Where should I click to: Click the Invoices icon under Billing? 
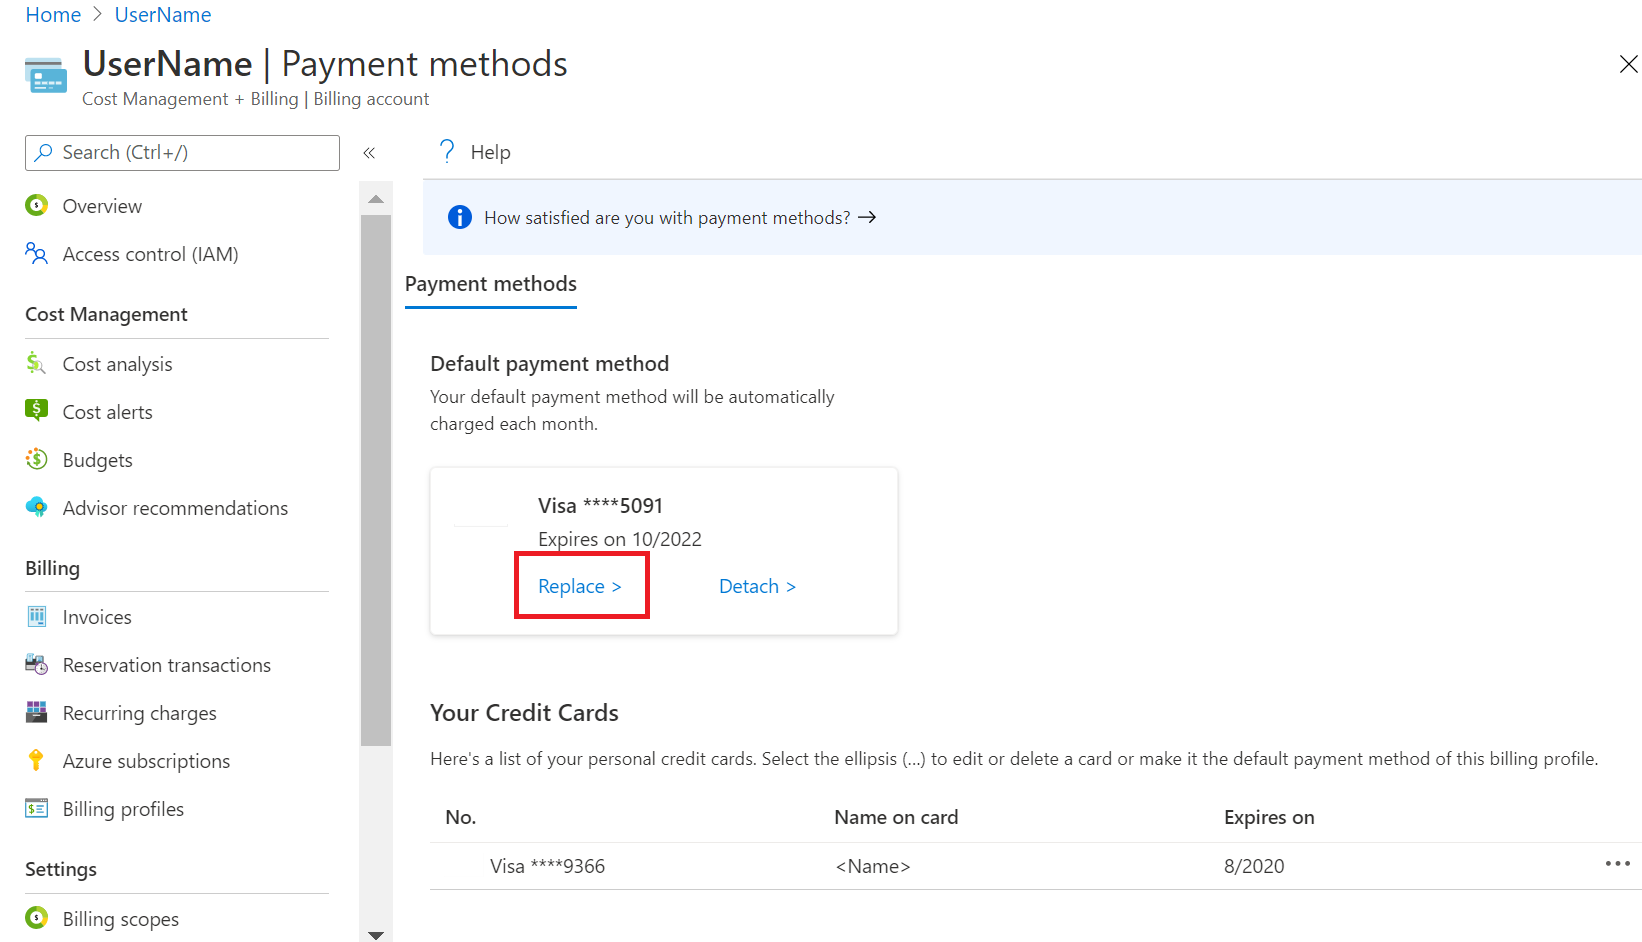(36, 616)
